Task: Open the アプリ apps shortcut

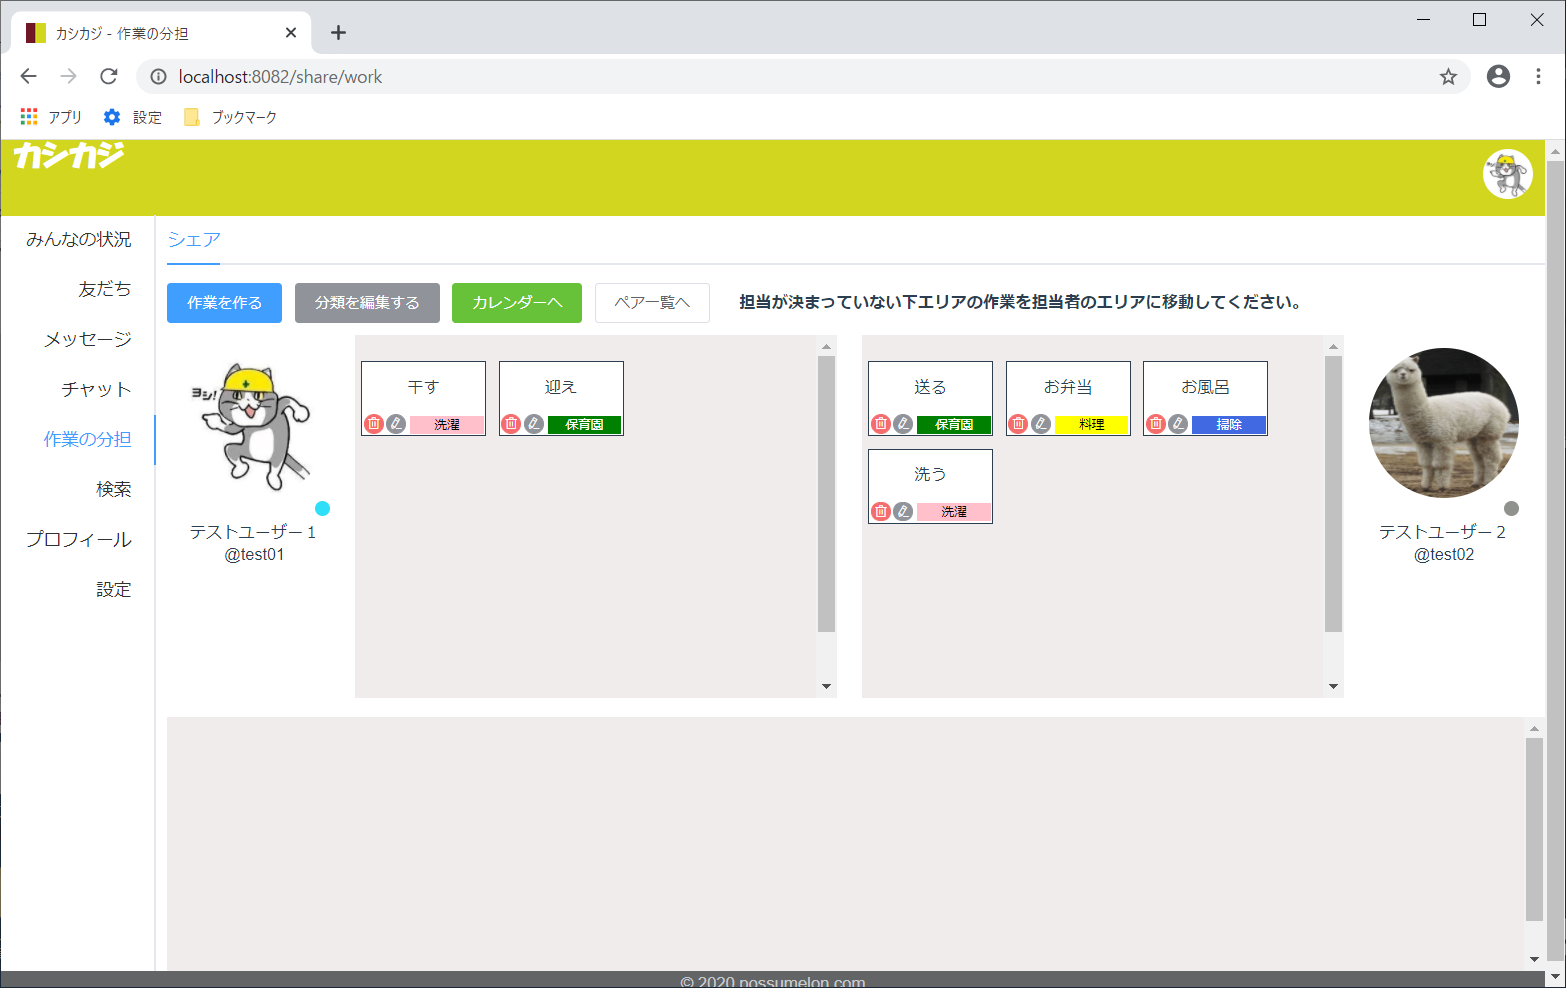Action: (x=51, y=117)
